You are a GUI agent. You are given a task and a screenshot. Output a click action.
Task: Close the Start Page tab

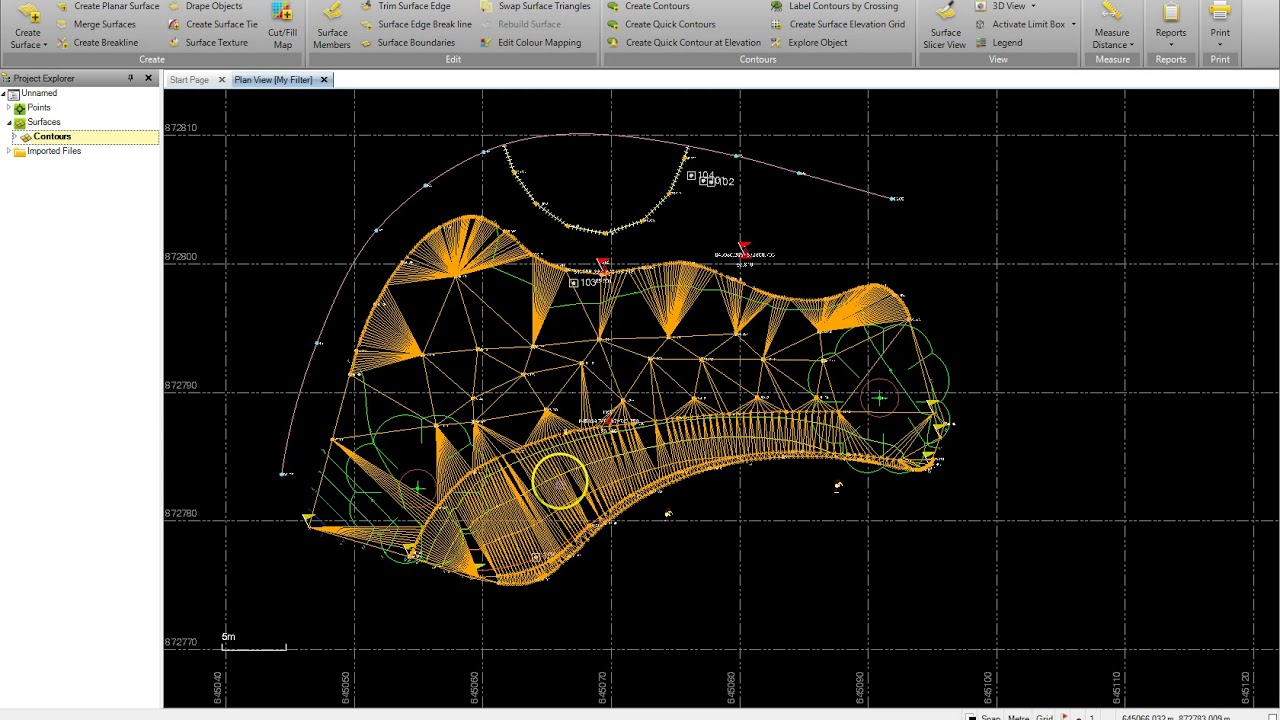tap(222, 80)
